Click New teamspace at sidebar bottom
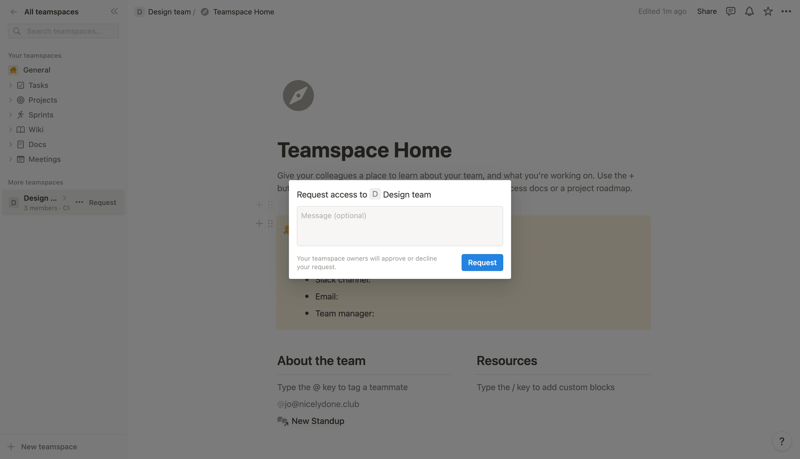Screen dimensions: 800x459 [49, 446]
